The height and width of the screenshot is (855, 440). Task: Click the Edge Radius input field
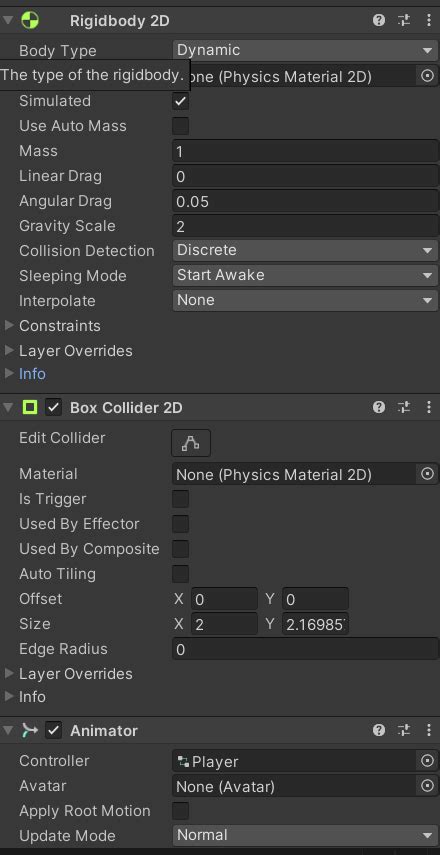click(x=305, y=649)
